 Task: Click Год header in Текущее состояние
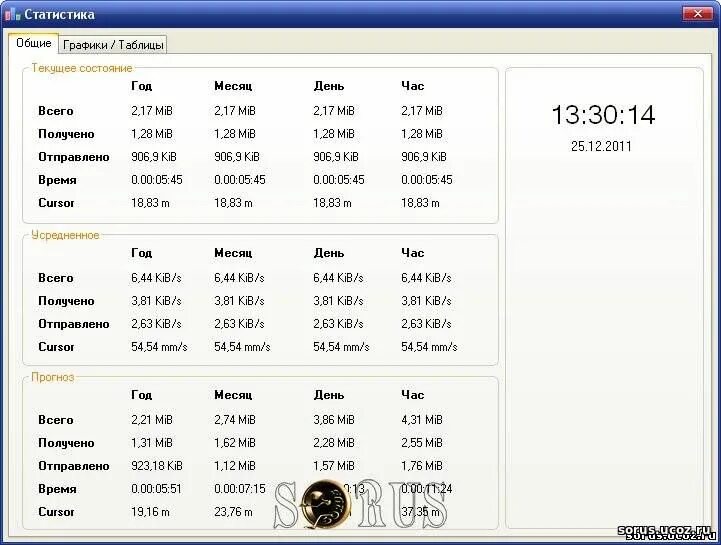pos(142,86)
